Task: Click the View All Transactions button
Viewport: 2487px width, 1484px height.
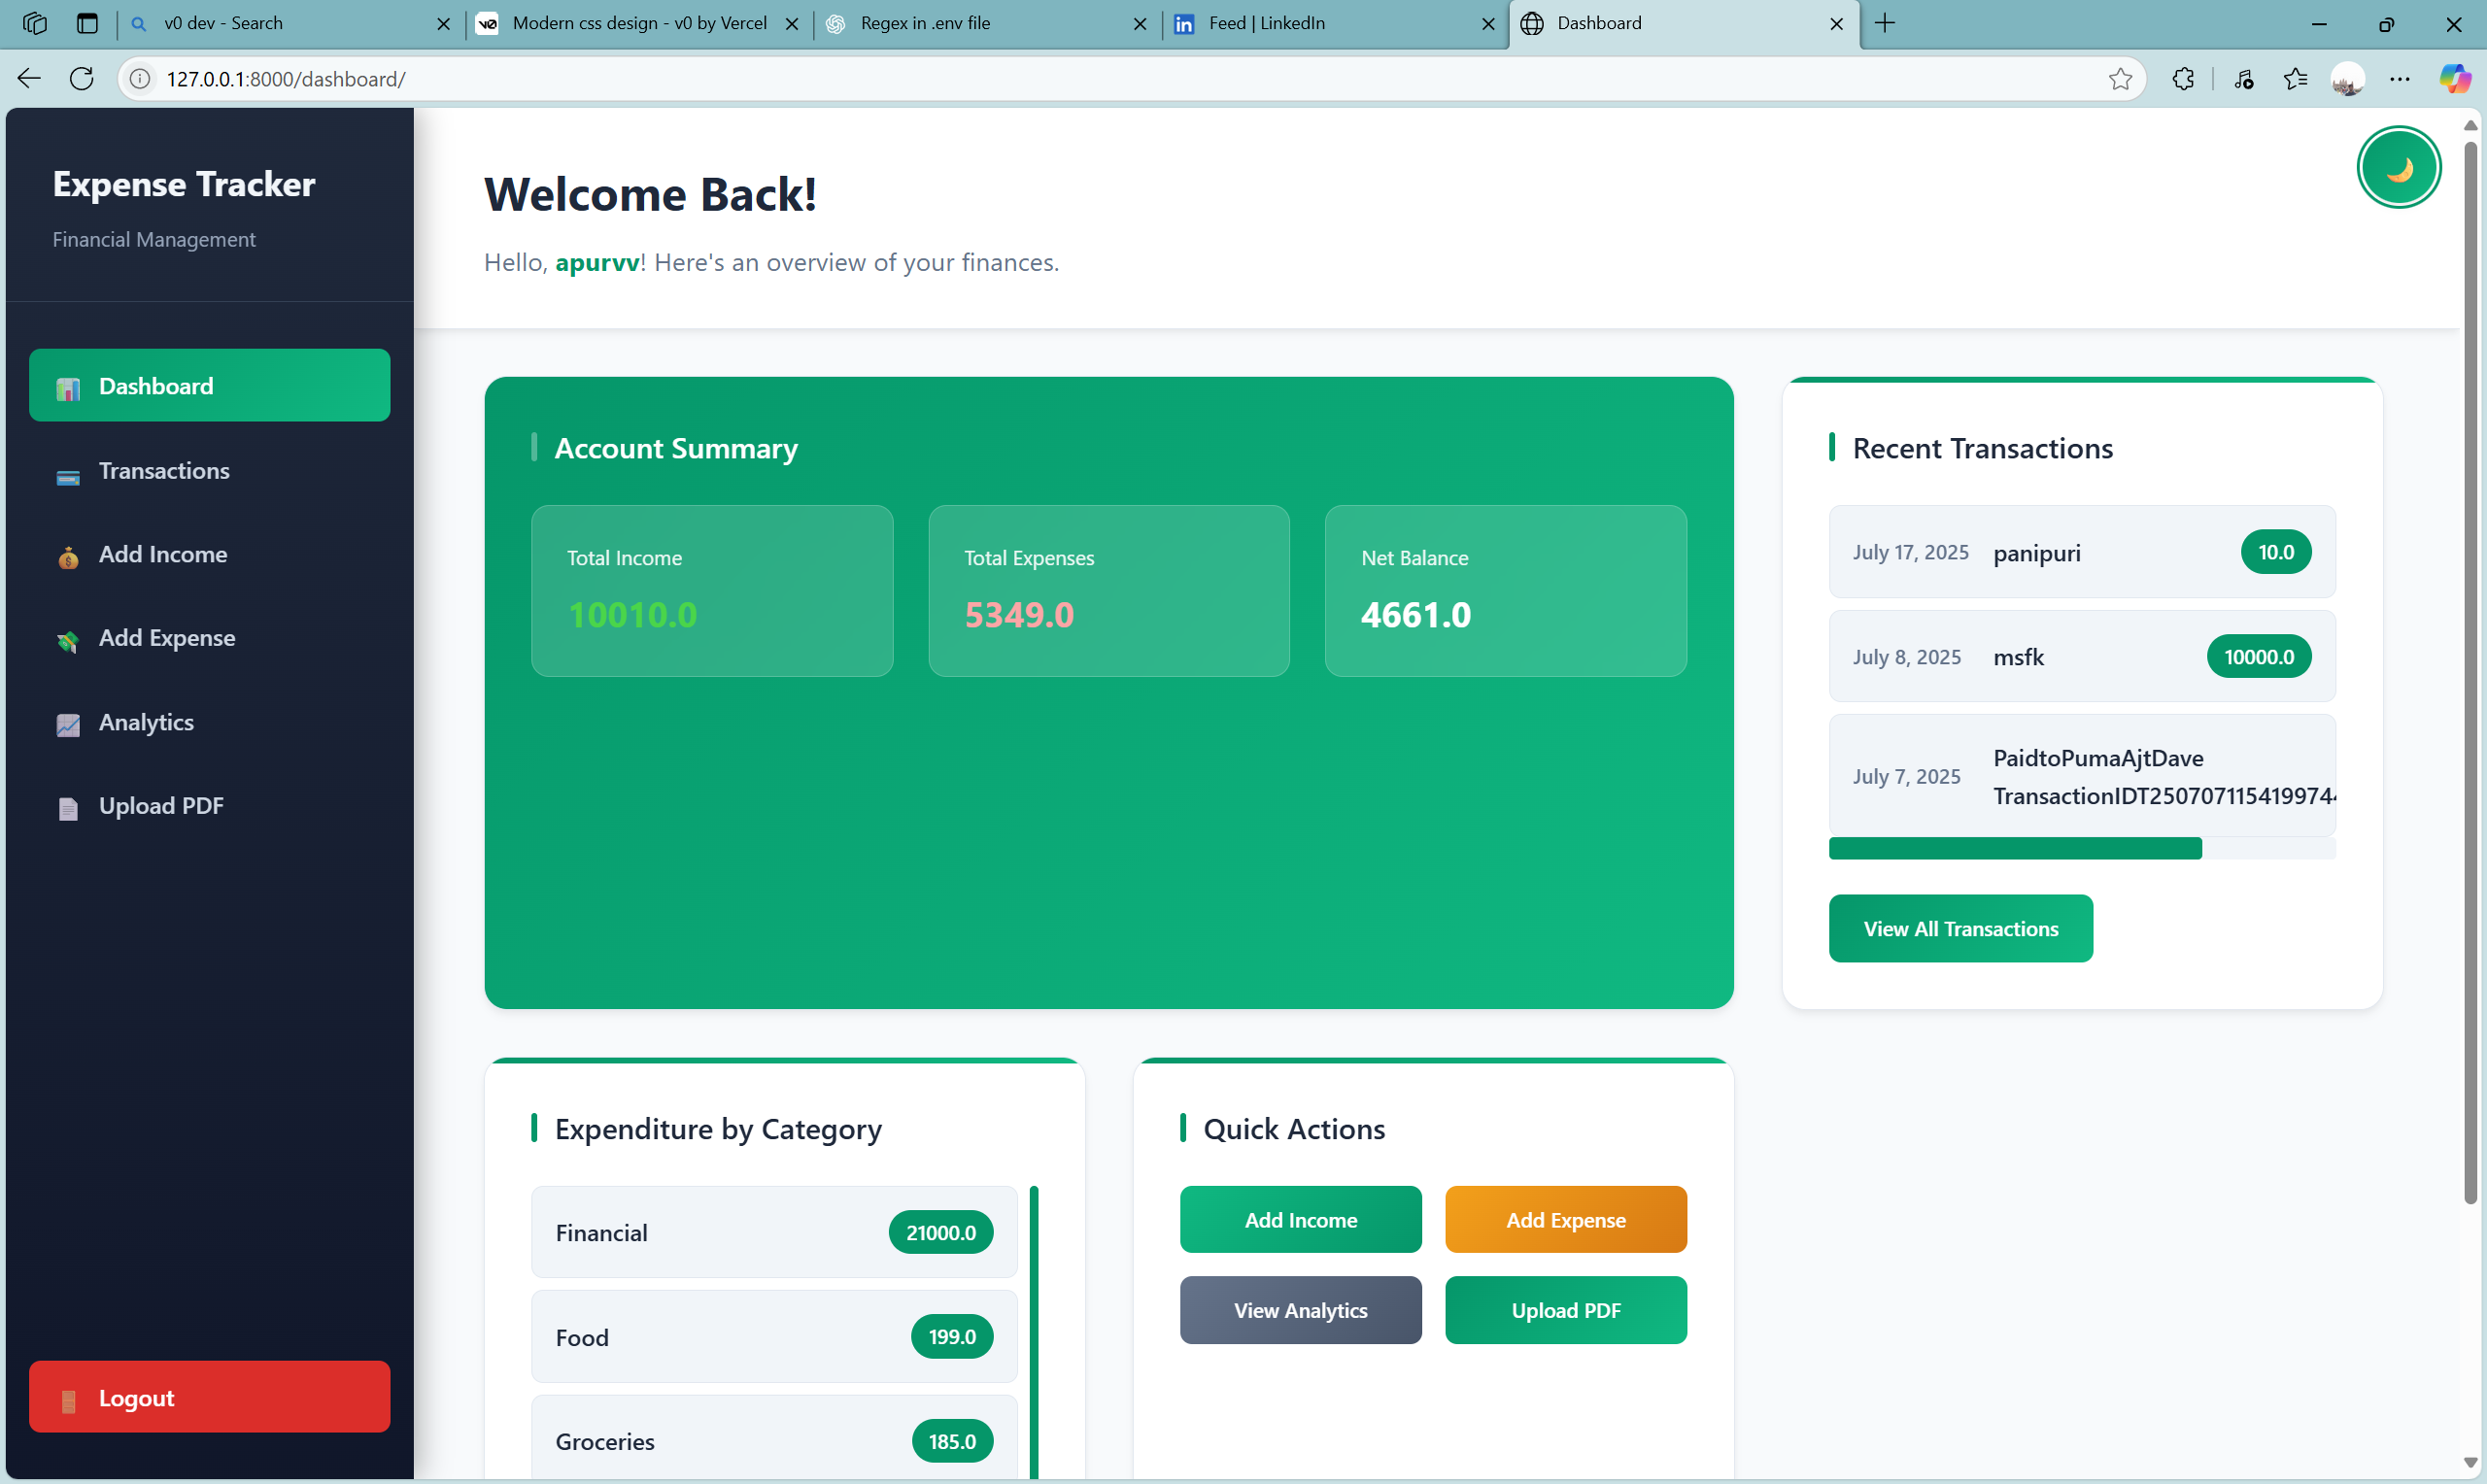Action: (x=1959, y=928)
